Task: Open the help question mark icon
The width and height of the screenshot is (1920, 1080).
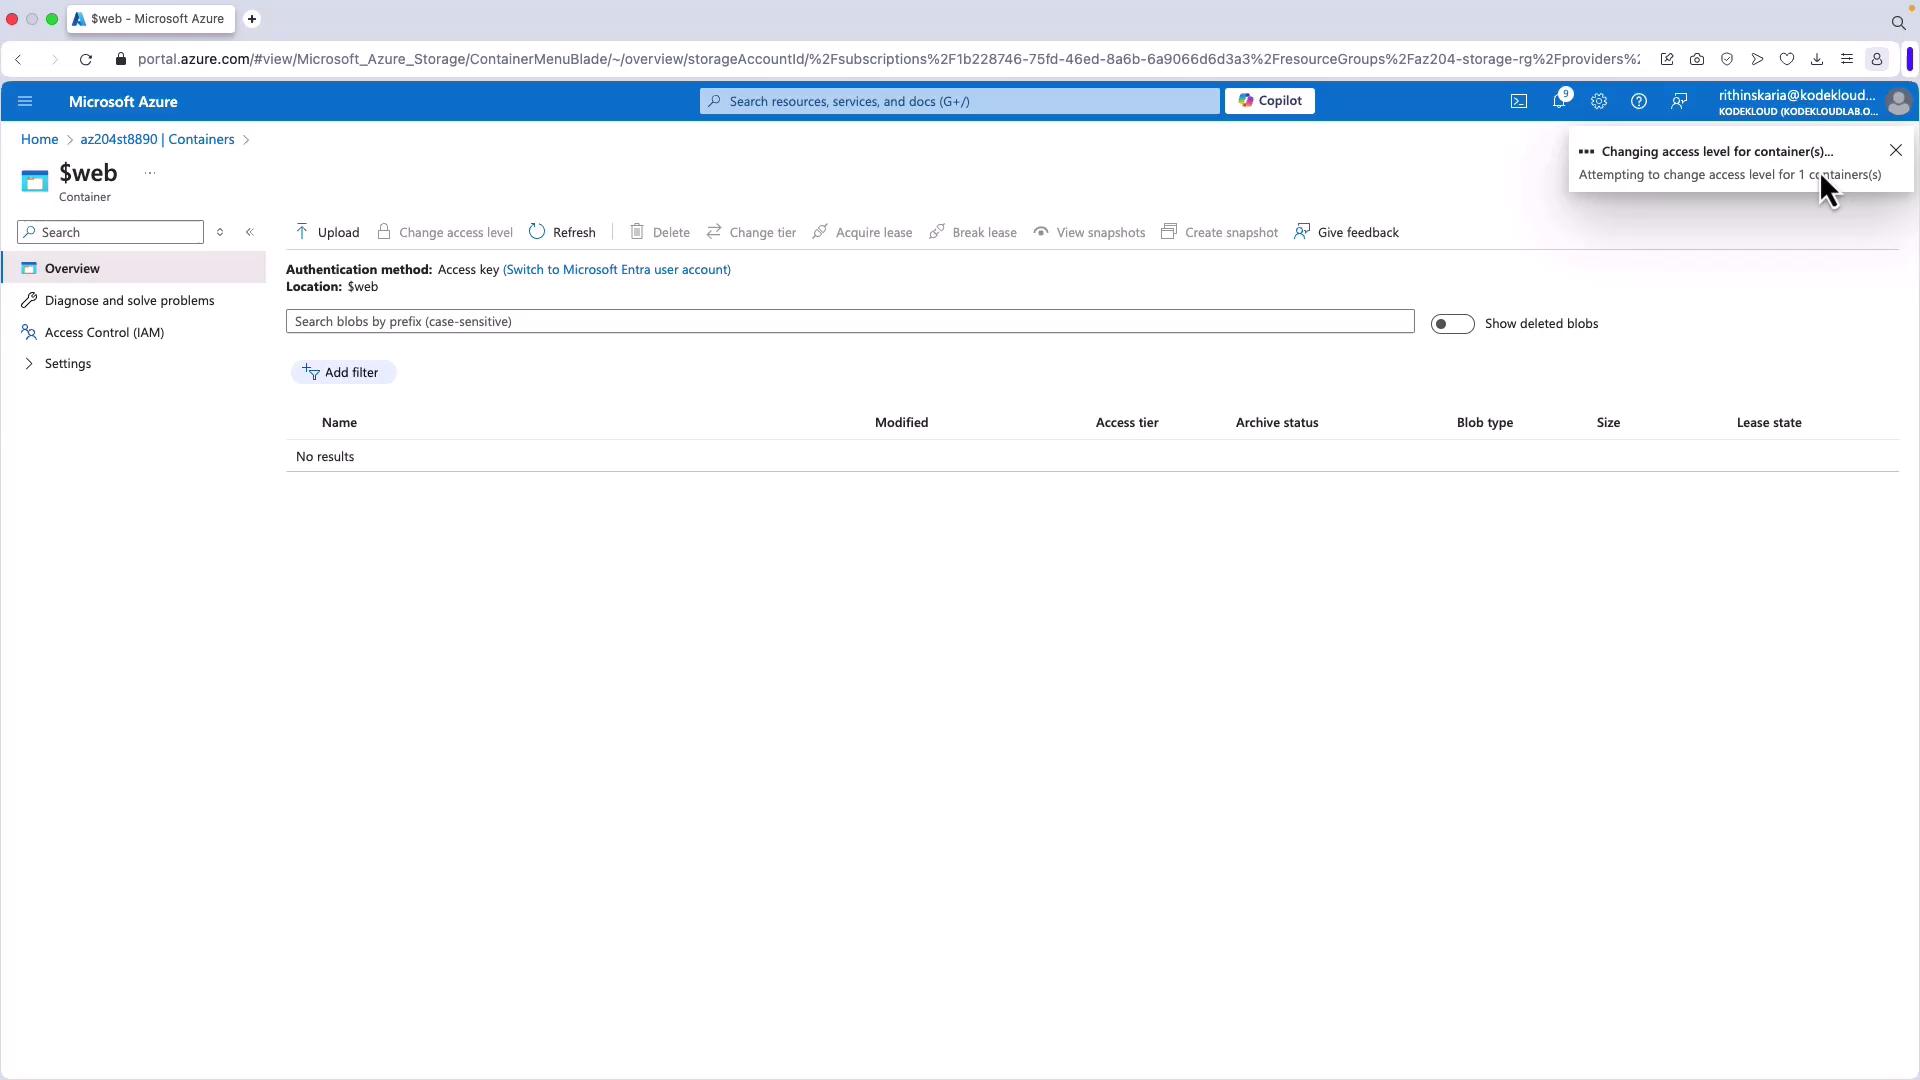Action: point(1638,101)
